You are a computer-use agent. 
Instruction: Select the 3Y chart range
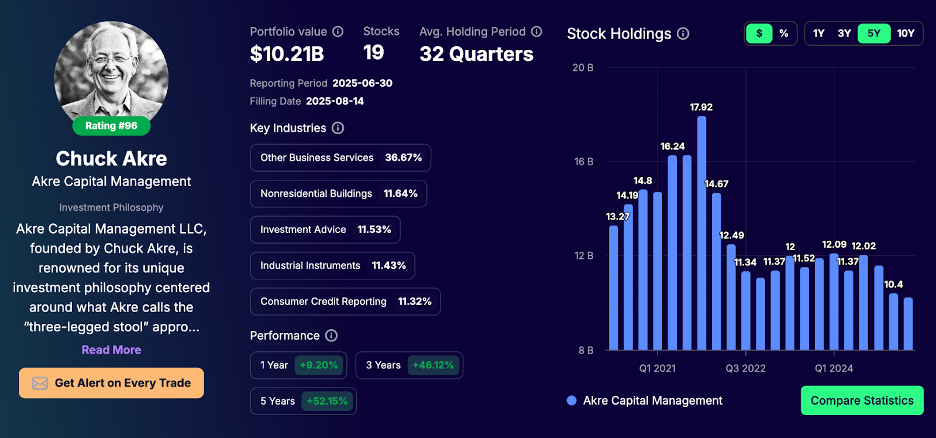click(844, 33)
